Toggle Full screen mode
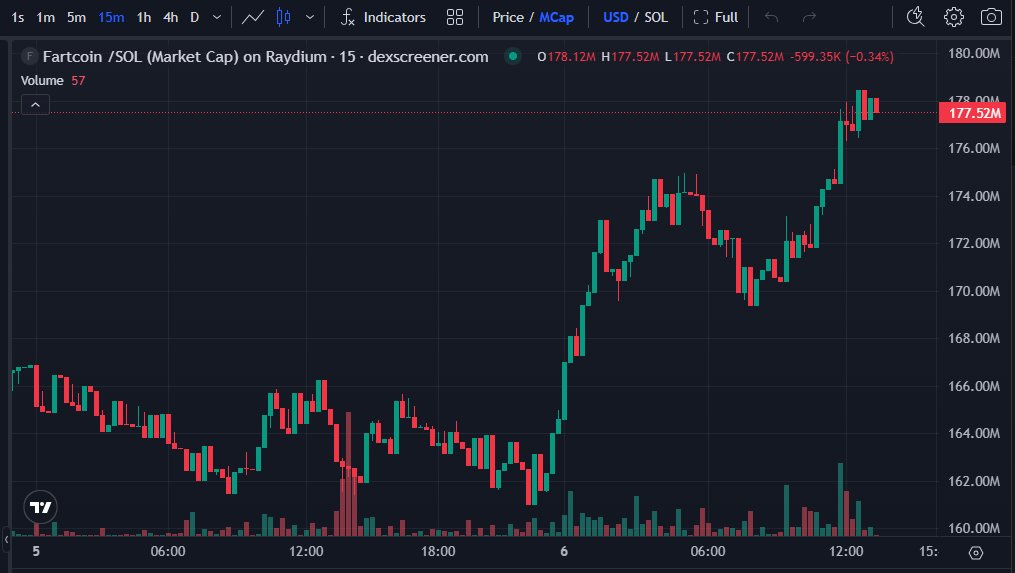1015x573 pixels. [716, 17]
